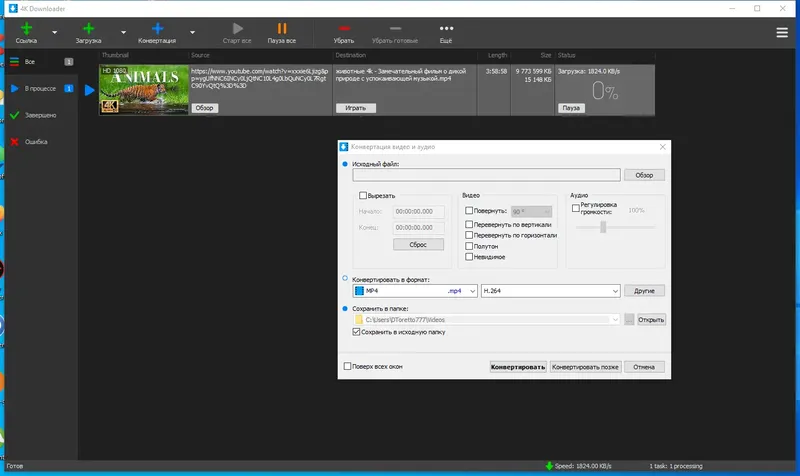Select the Ошибка filter
Image resolution: width=800 pixels, height=476 pixels.
(41, 142)
